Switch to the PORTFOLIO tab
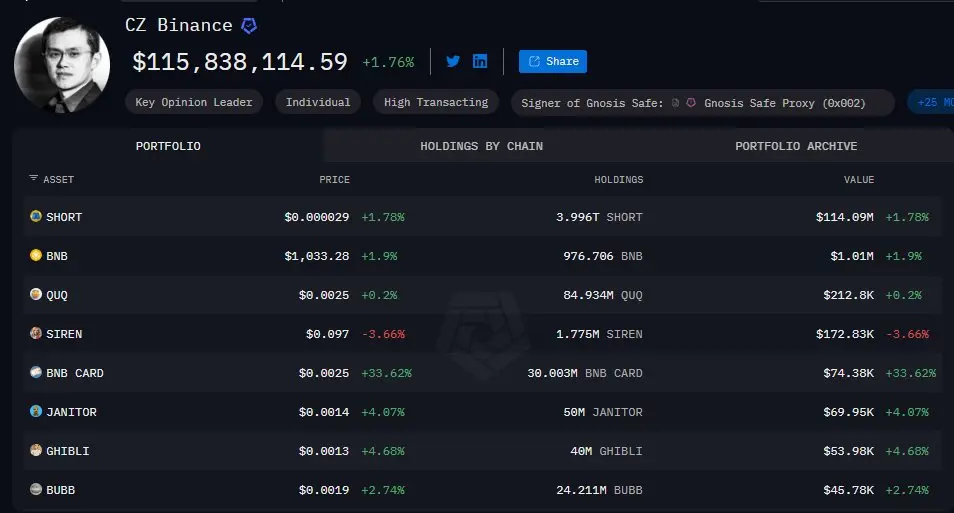 pos(168,146)
